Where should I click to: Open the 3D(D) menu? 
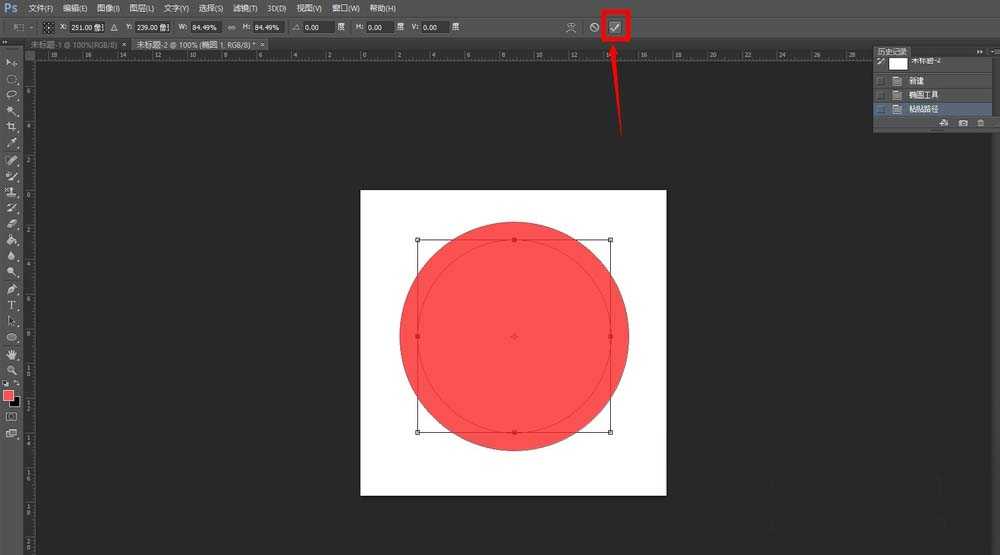pyautogui.click(x=276, y=8)
